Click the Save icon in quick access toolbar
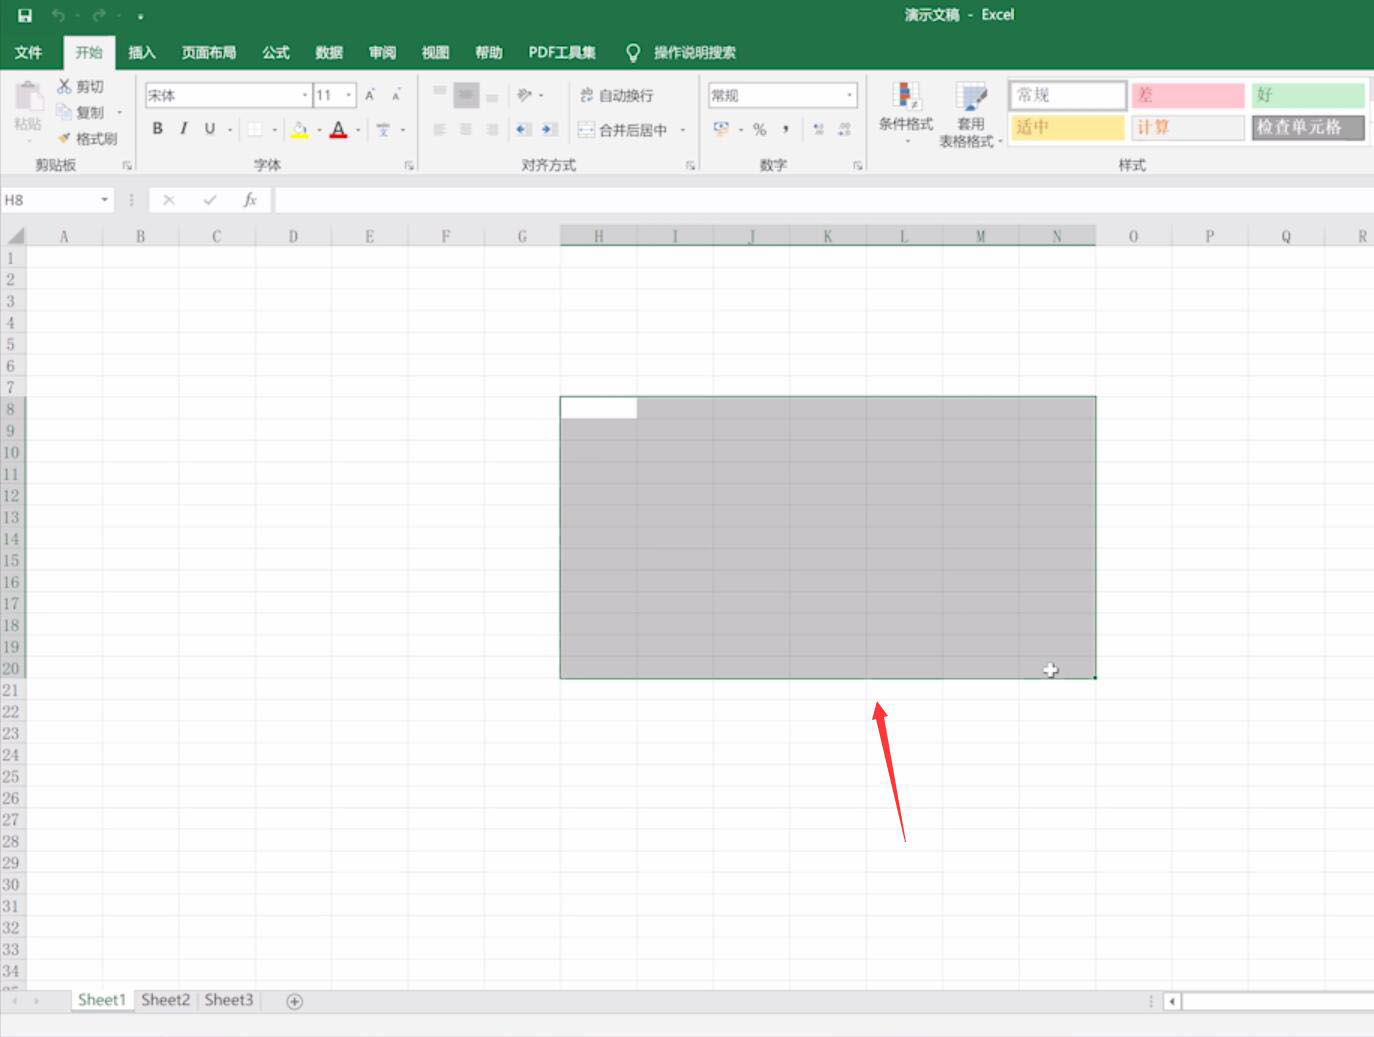 tap(25, 15)
